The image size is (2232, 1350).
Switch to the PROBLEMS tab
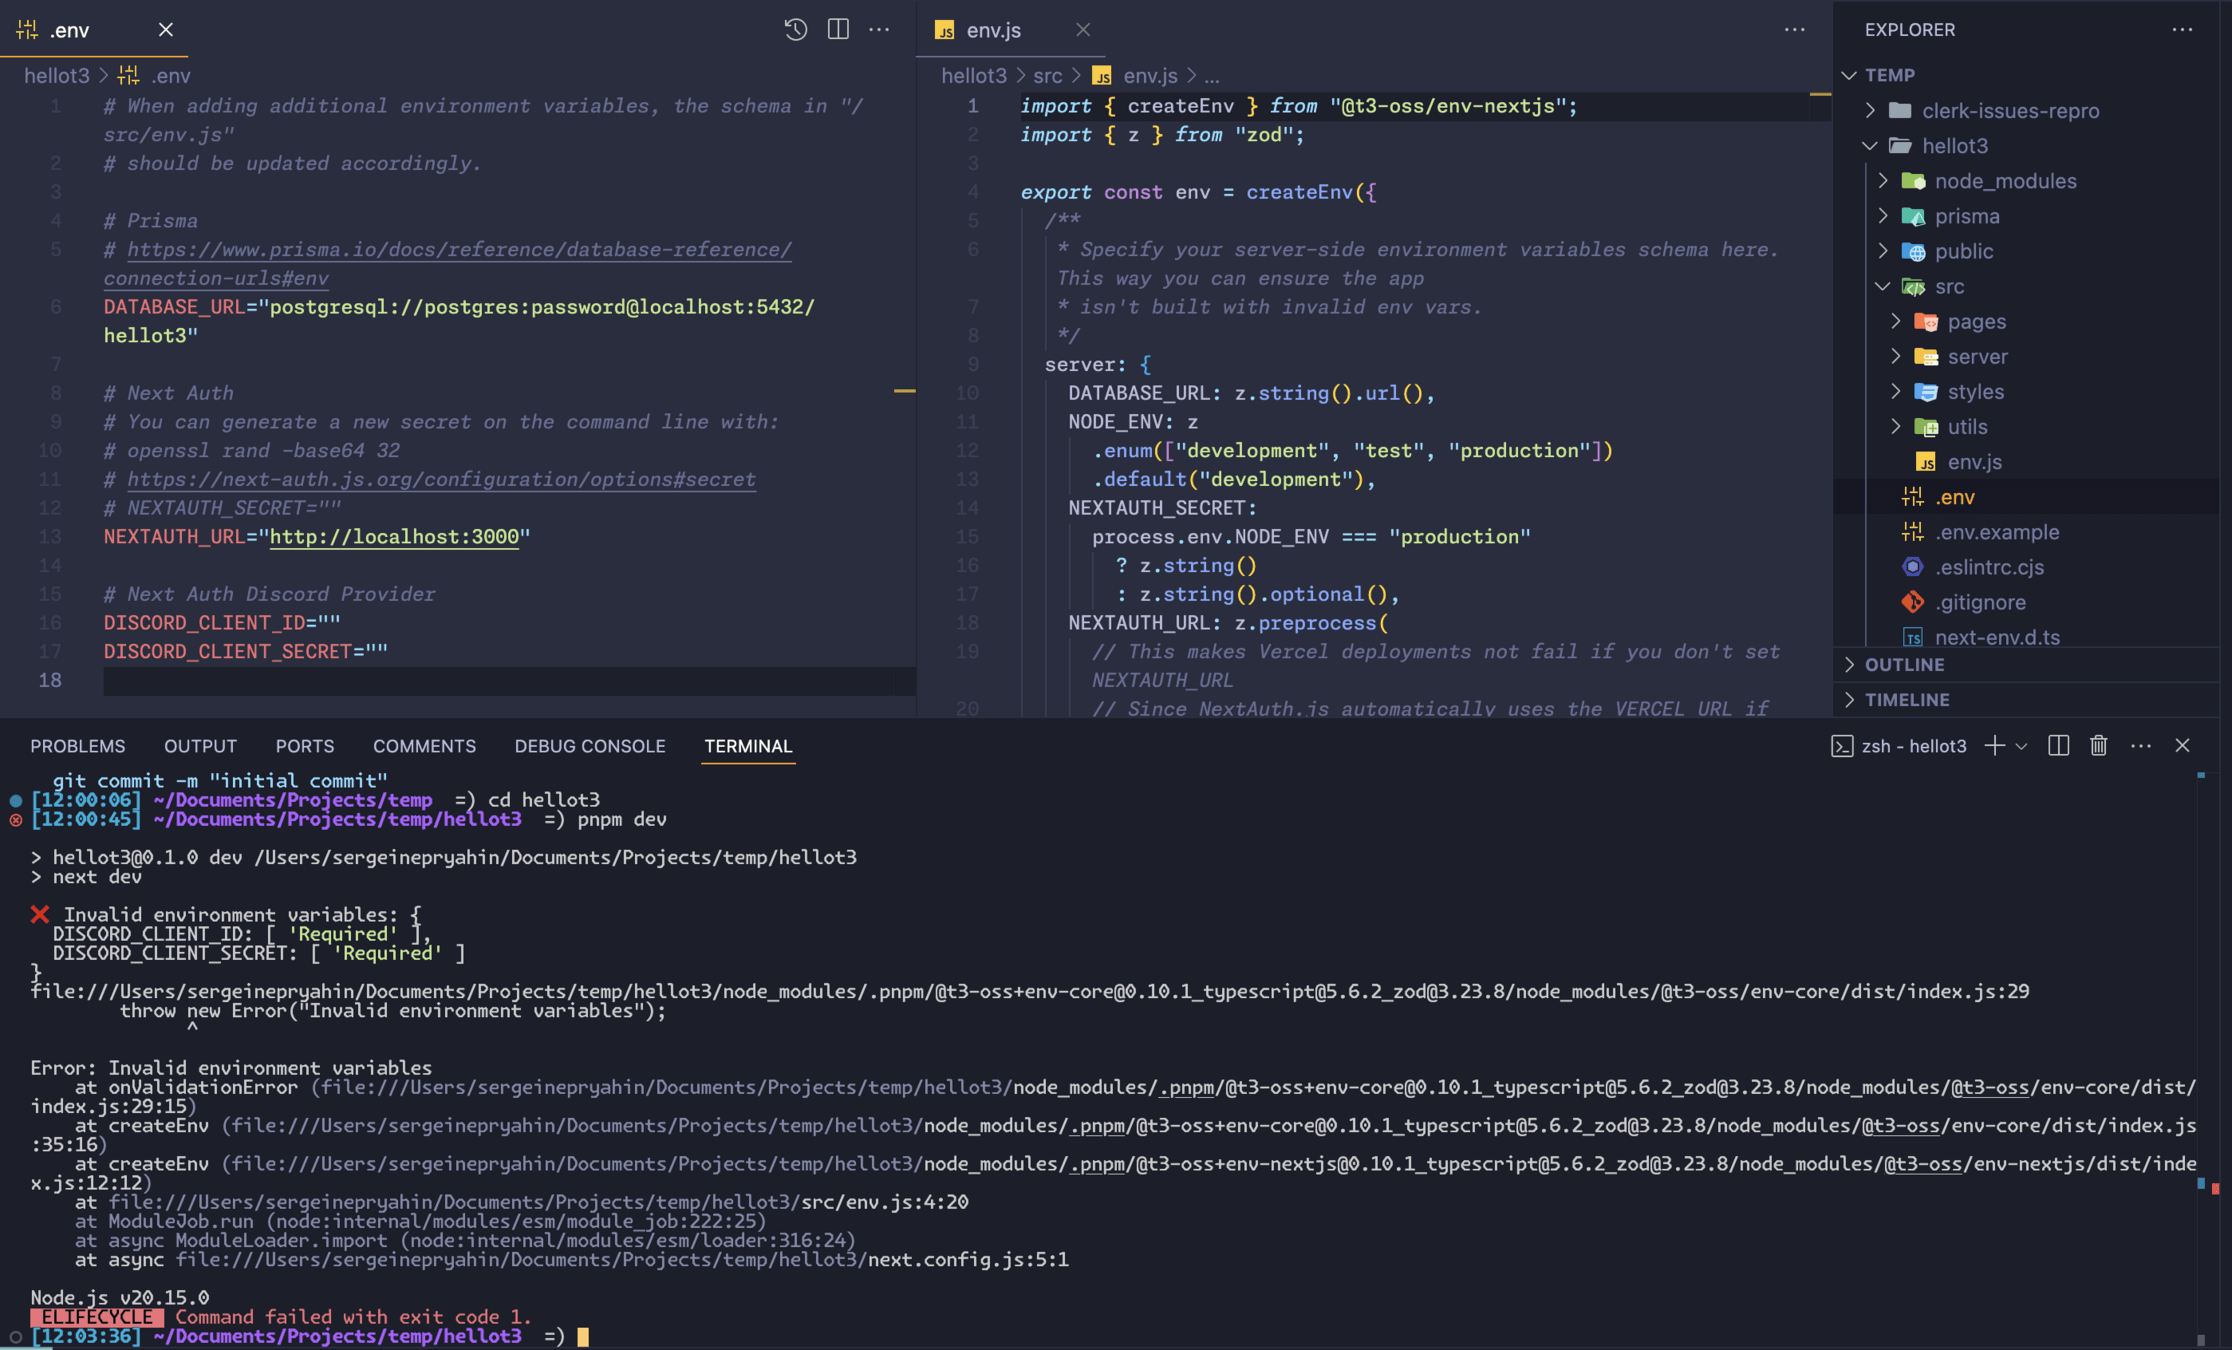77,746
